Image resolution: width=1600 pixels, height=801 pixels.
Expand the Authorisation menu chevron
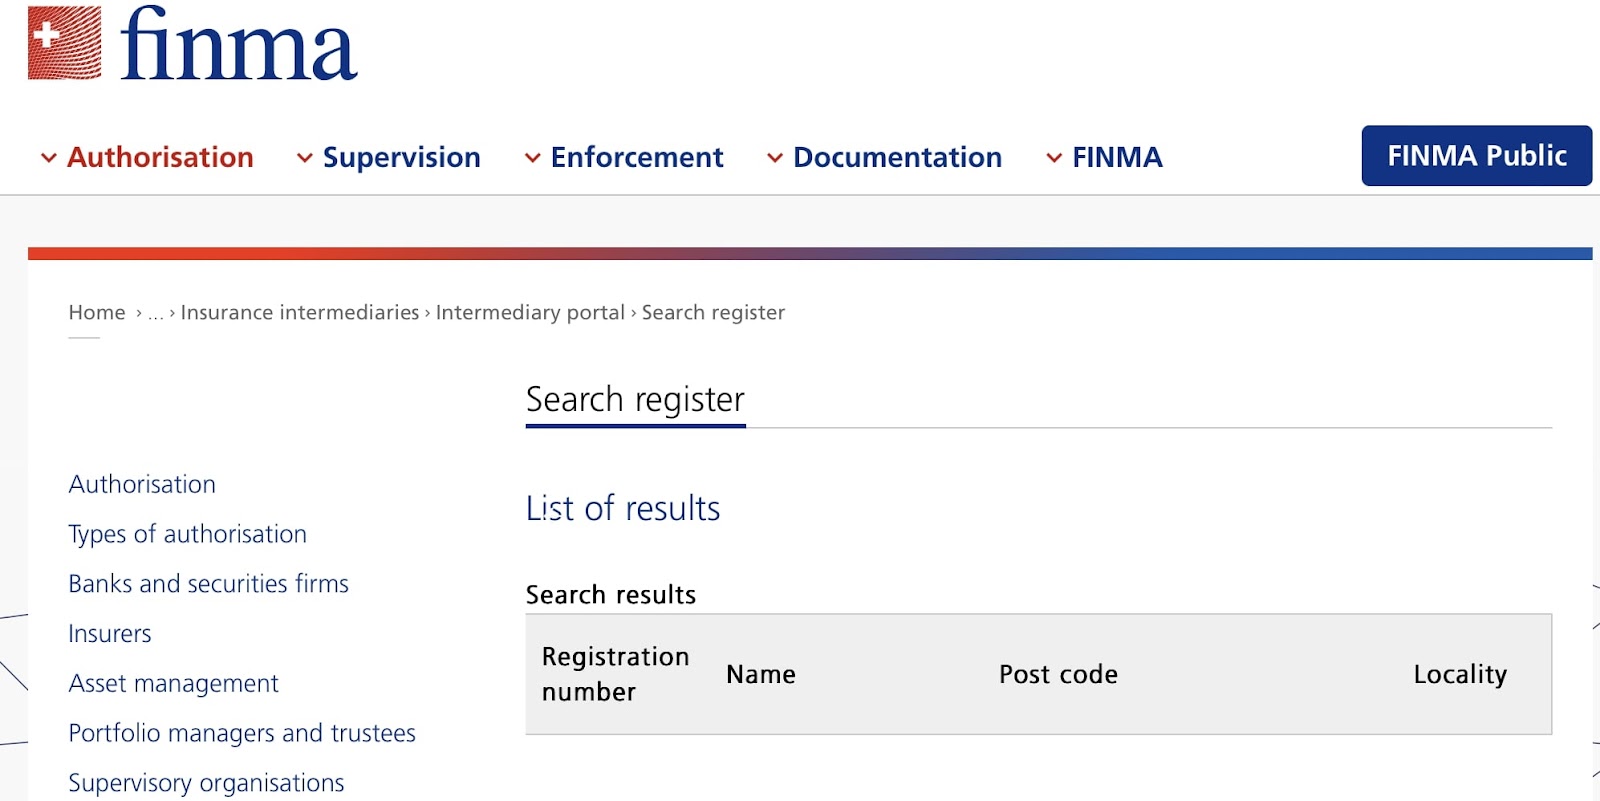point(48,158)
